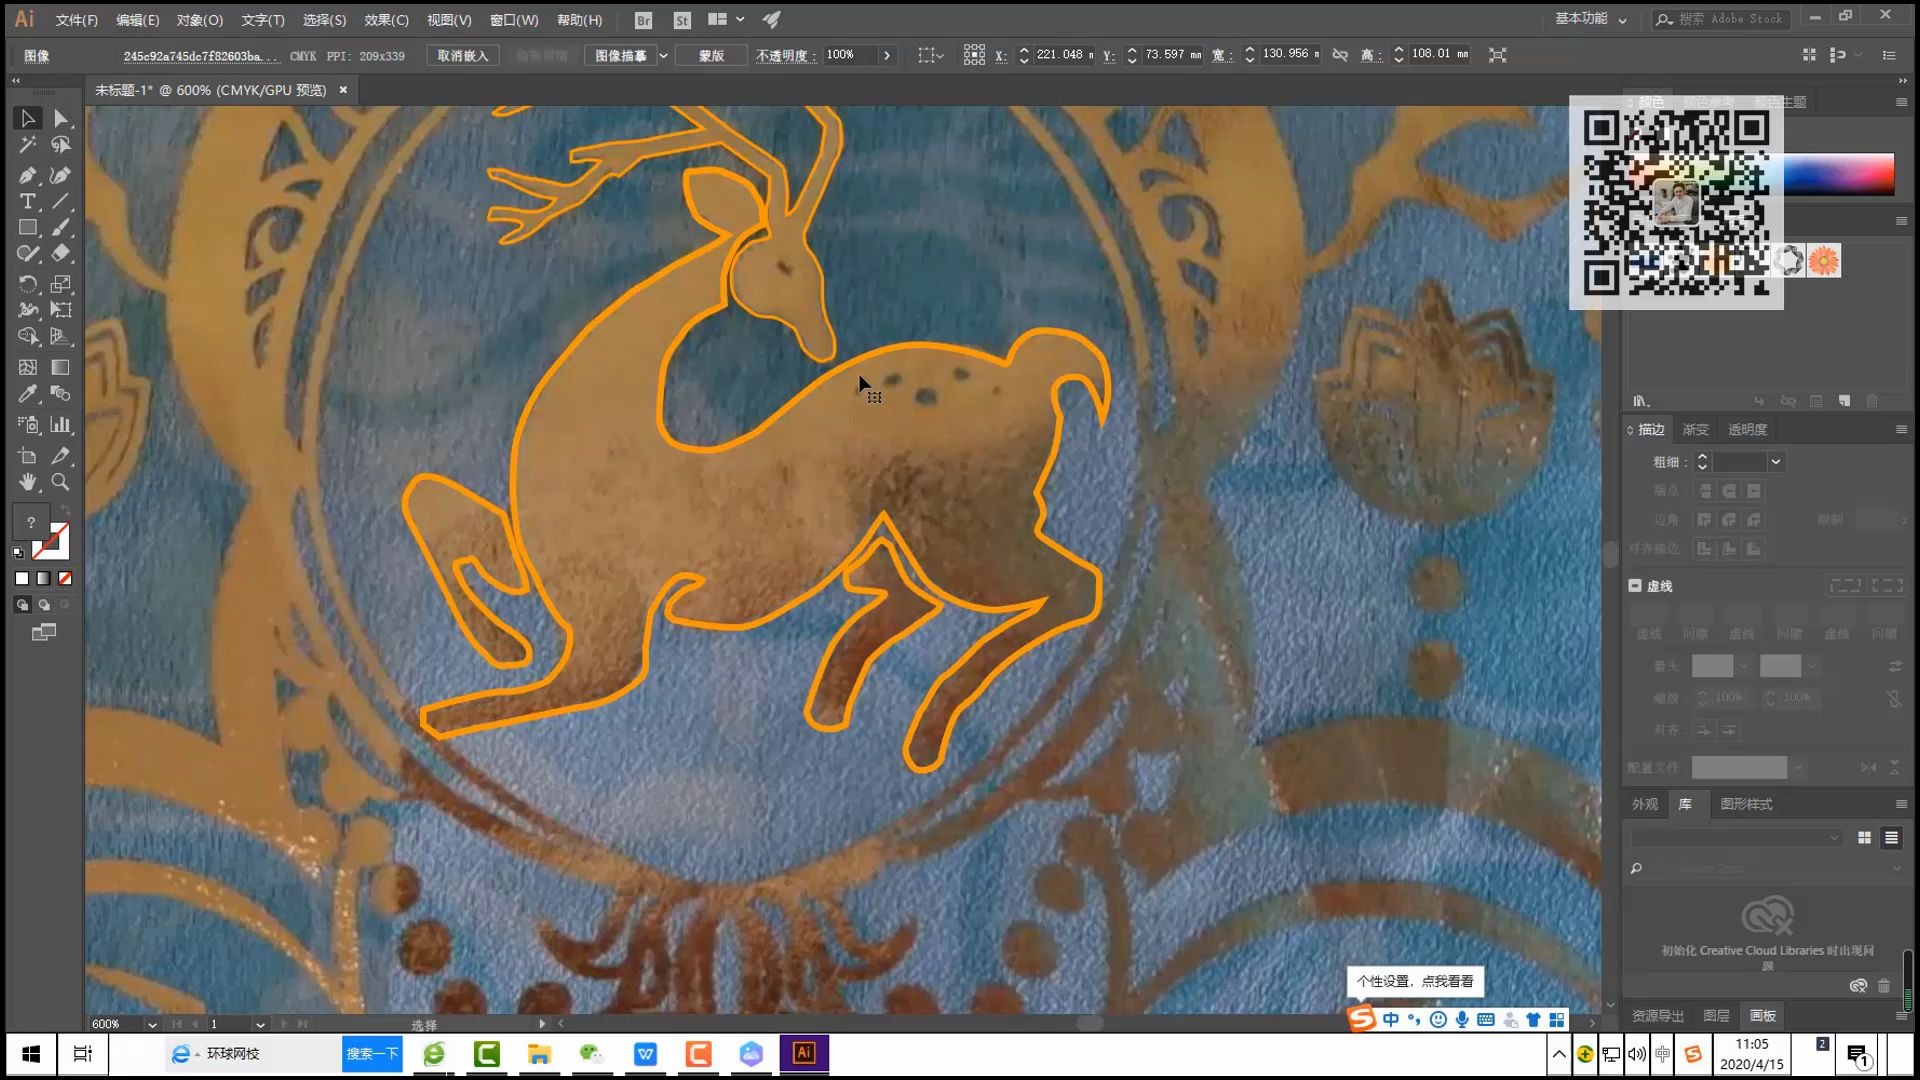The height and width of the screenshot is (1080, 1920).
Task: Select the Type tool
Action: 27,202
